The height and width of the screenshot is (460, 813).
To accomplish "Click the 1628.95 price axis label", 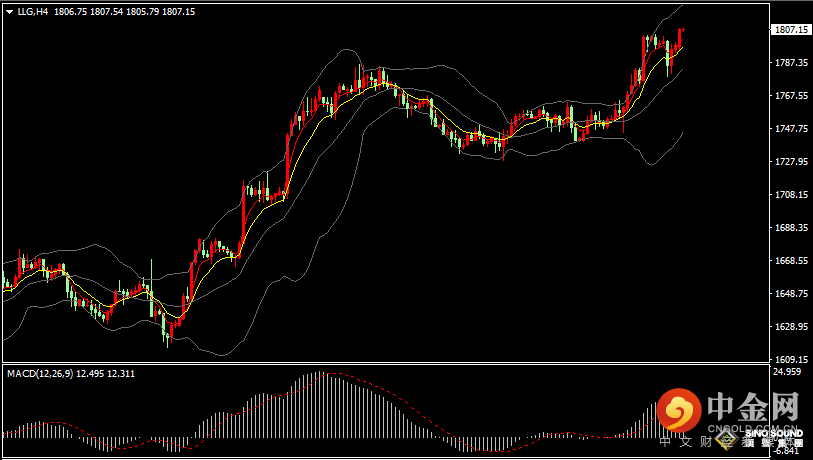I will click(x=790, y=327).
